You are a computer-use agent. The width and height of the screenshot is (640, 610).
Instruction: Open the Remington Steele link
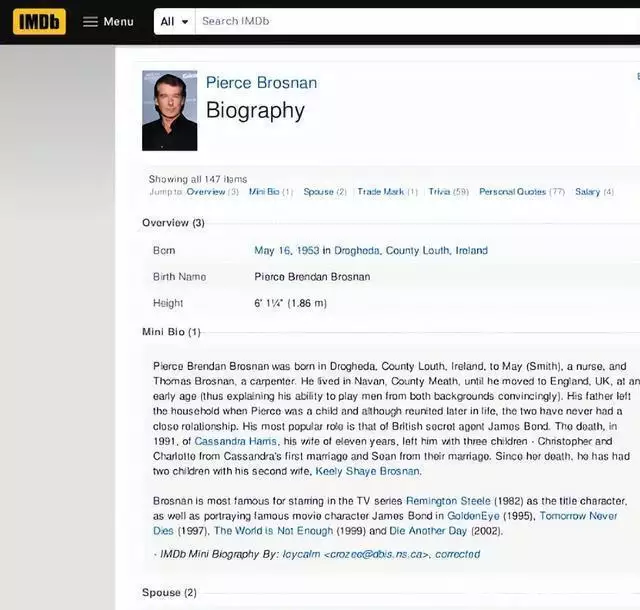click(448, 501)
